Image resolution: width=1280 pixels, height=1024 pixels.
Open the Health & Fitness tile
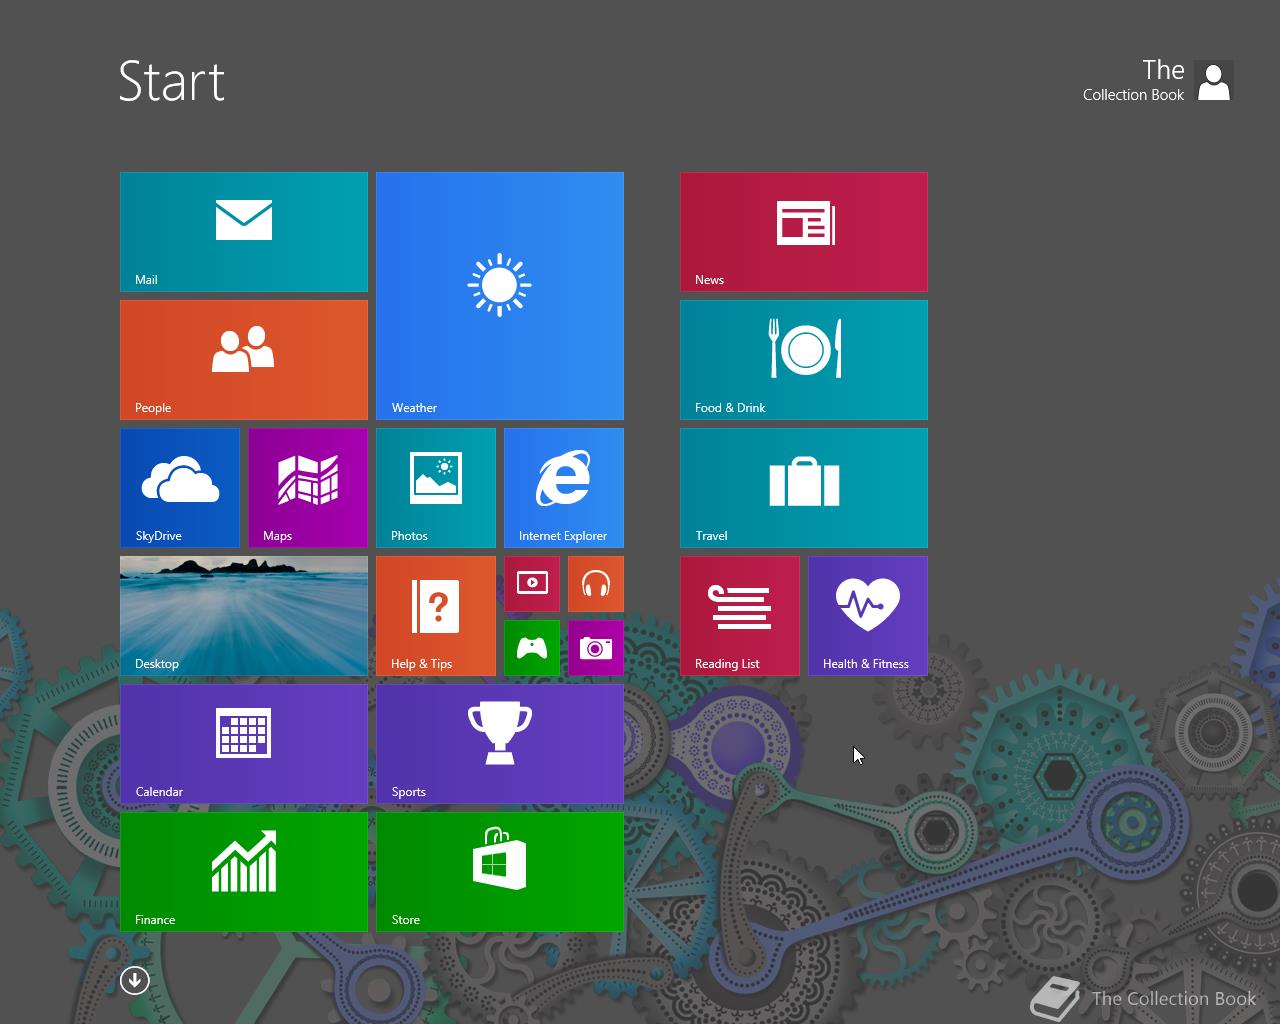pos(868,616)
